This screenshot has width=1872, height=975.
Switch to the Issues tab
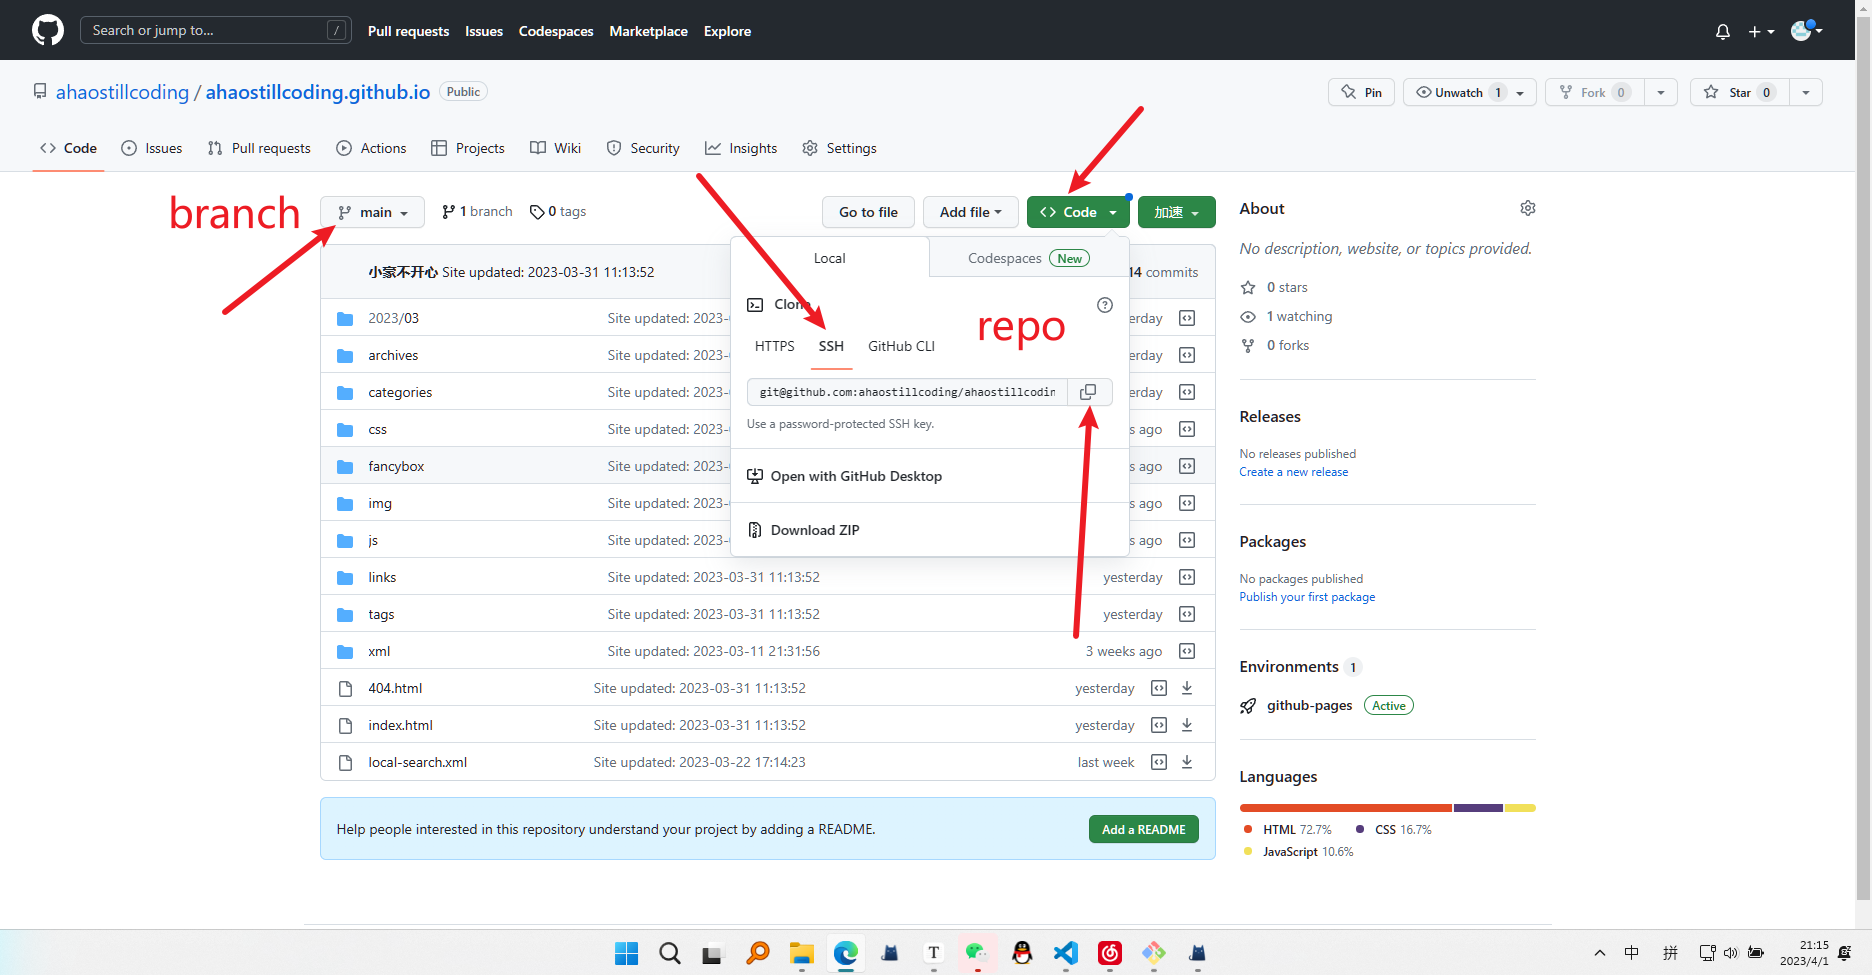152,148
